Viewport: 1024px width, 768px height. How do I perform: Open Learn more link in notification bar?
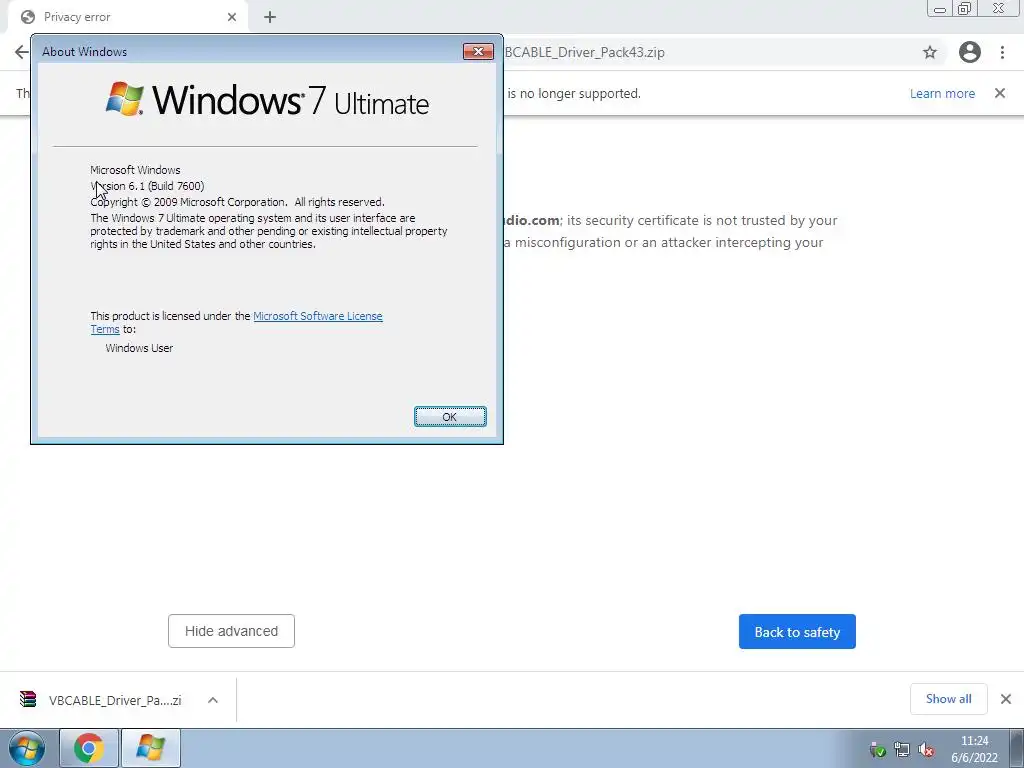[942, 93]
